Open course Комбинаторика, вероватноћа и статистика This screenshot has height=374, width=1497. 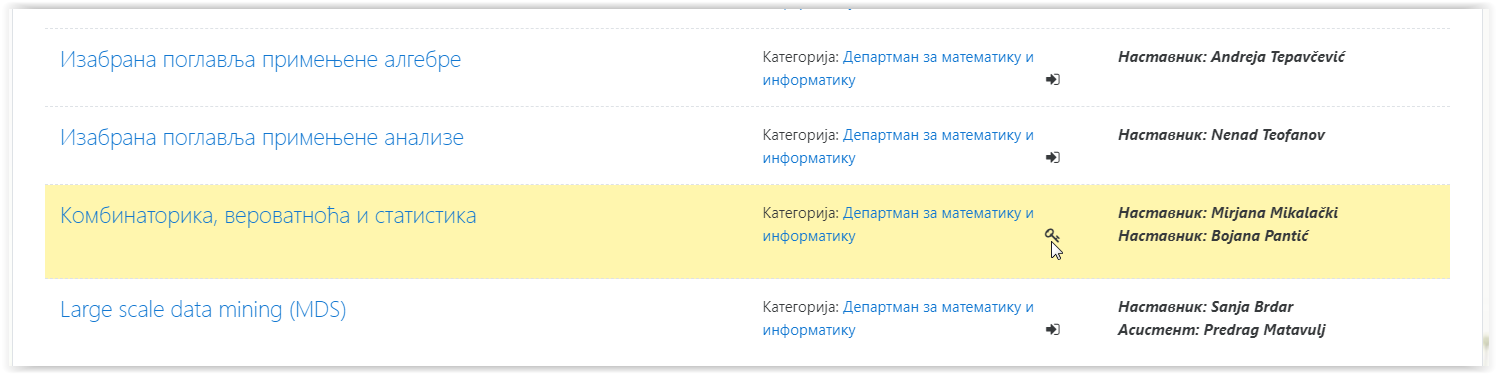click(268, 216)
